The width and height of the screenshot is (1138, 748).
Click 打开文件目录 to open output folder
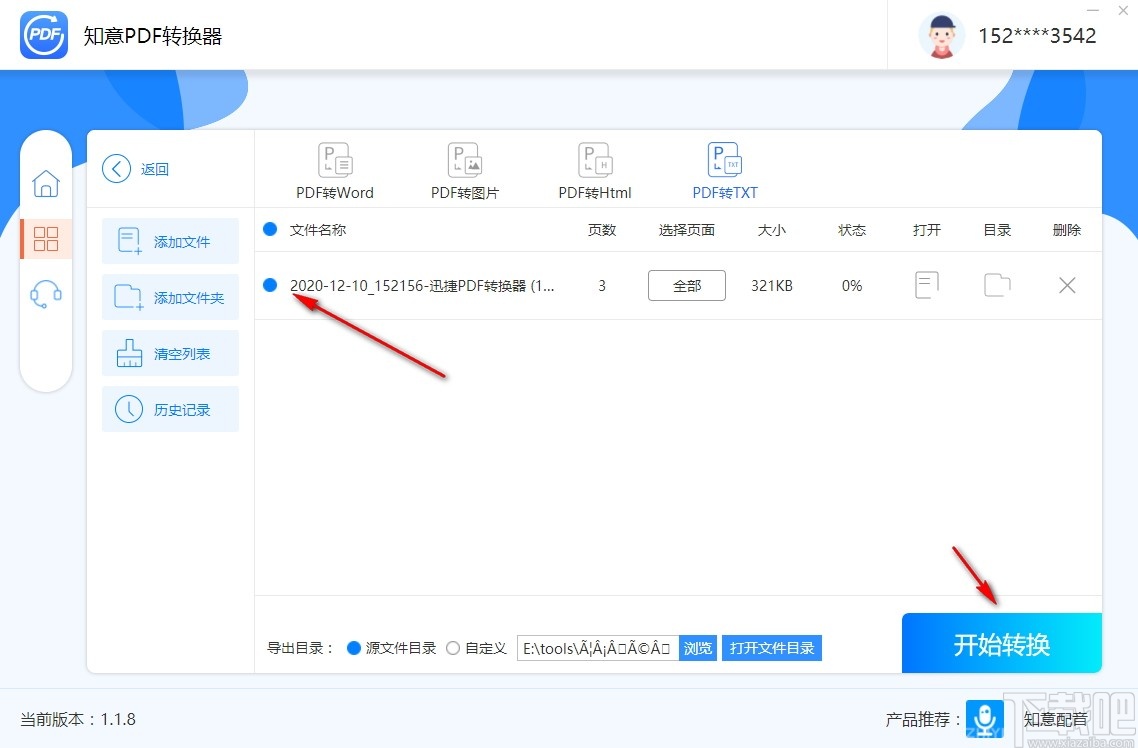click(771, 647)
